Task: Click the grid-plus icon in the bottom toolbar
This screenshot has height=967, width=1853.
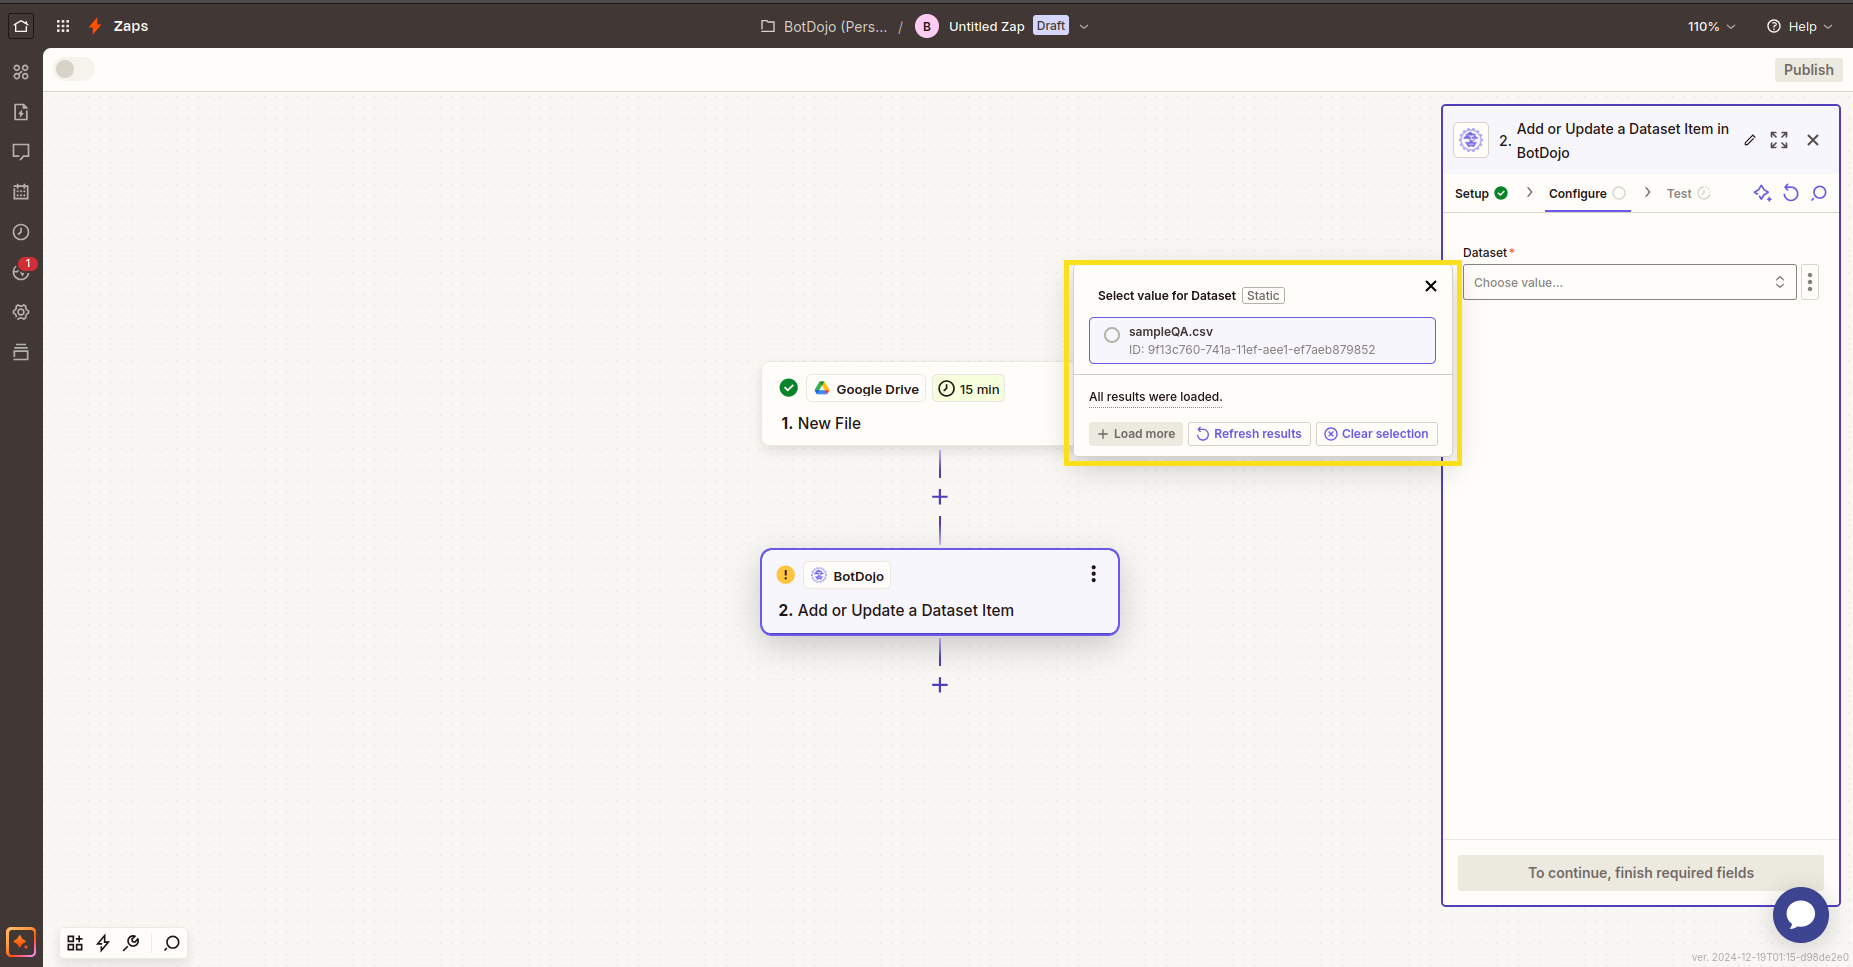Action: tap(75, 943)
